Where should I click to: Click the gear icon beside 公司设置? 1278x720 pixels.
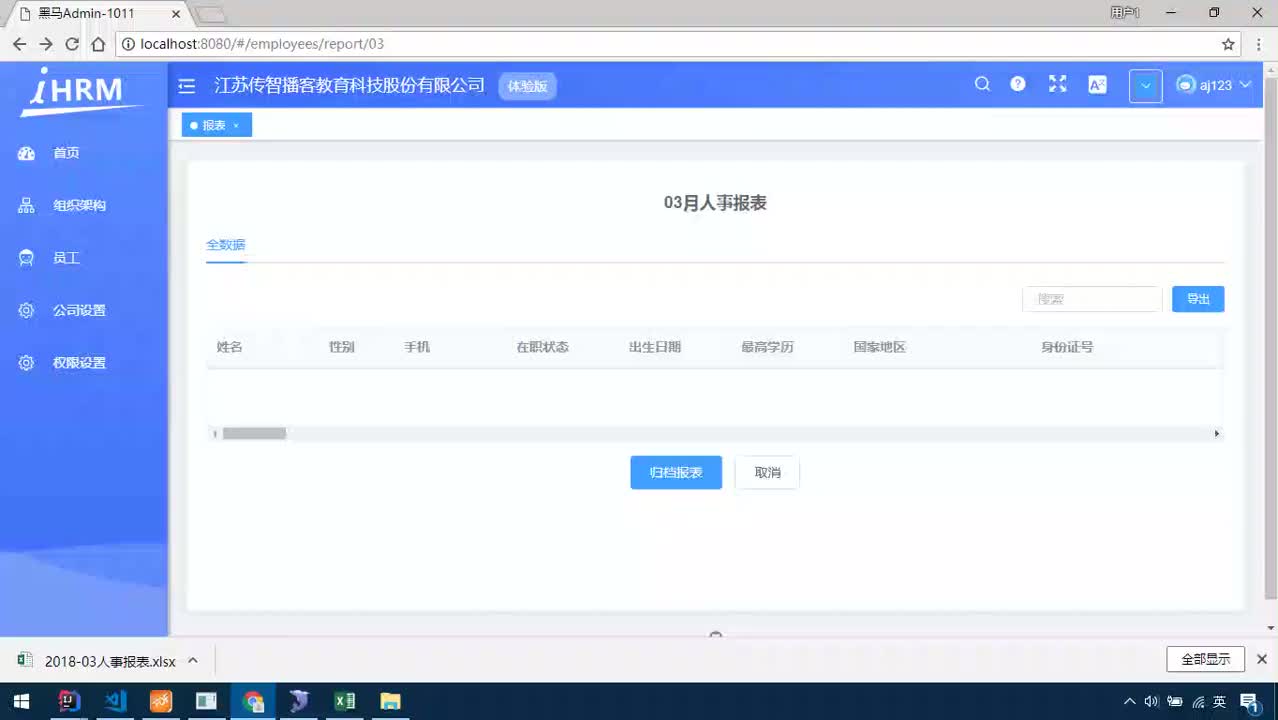click(27, 310)
